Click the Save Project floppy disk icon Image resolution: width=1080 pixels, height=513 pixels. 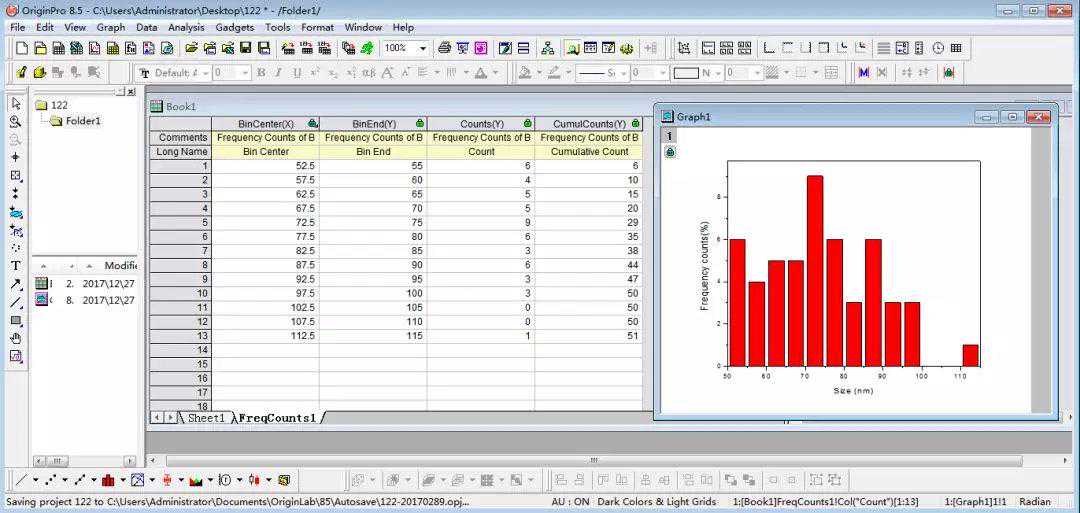pyautogui.click(x=245, y=48)
